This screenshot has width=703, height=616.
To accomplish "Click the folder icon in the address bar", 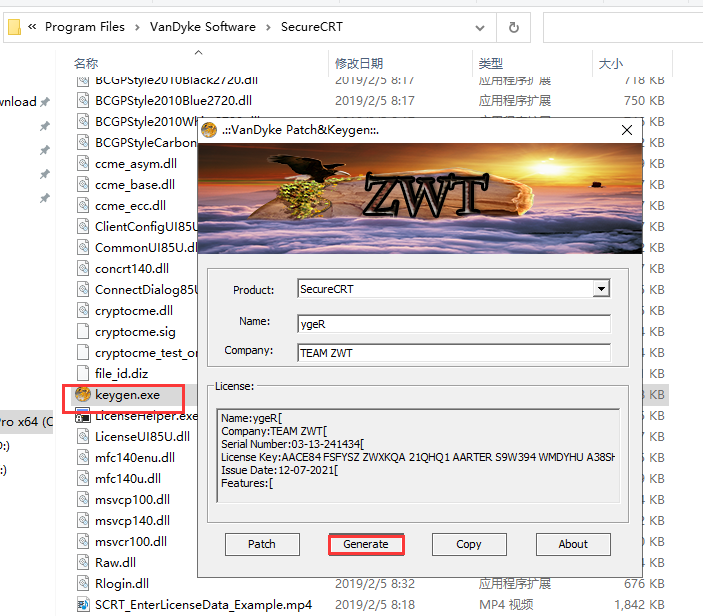I will click(x=15, y=27).
